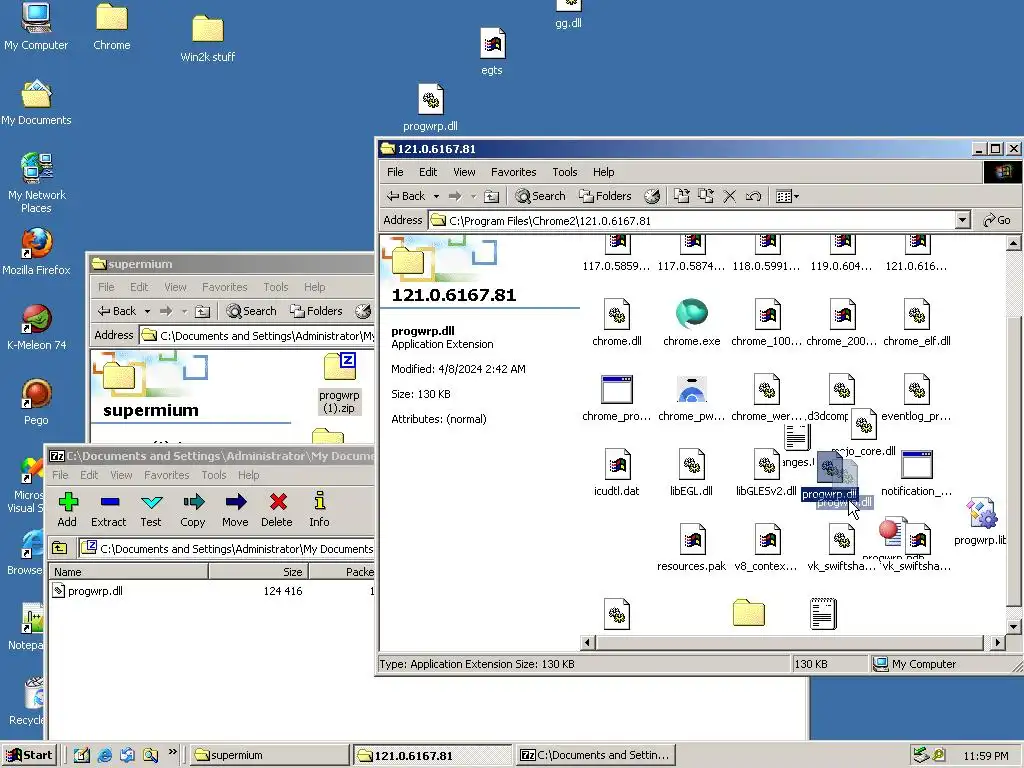
Task: Open the File menu in 121.0.6167.81
Action: point(395,172)
